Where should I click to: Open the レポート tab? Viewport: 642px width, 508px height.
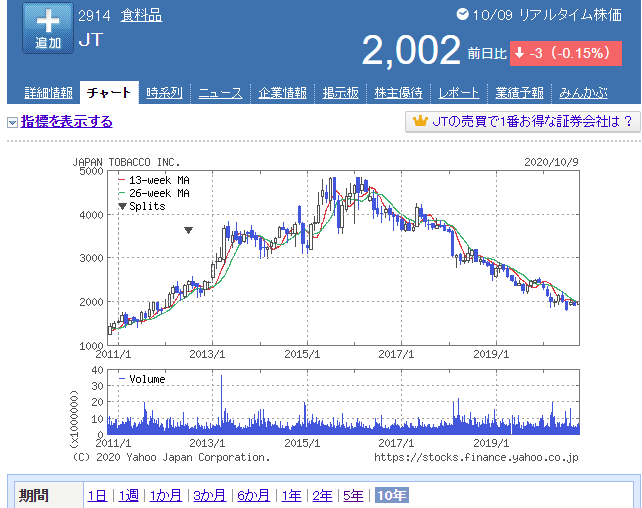(x=459, y=93)
